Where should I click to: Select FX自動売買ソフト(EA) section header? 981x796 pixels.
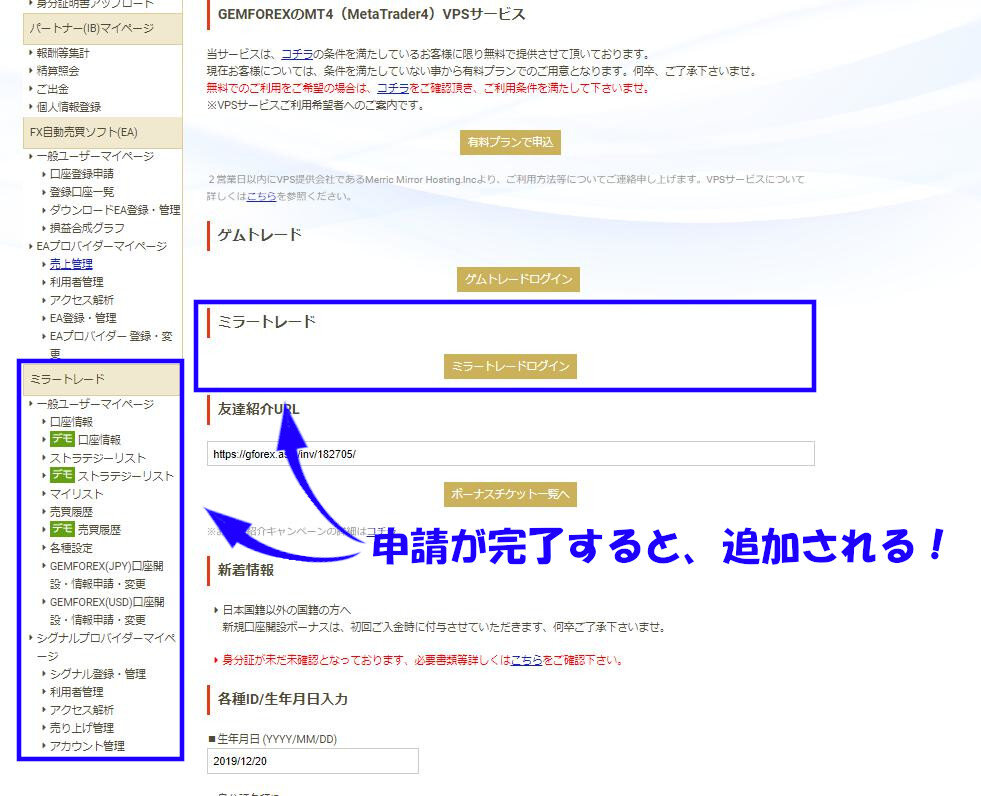click(x=103, y=132)
